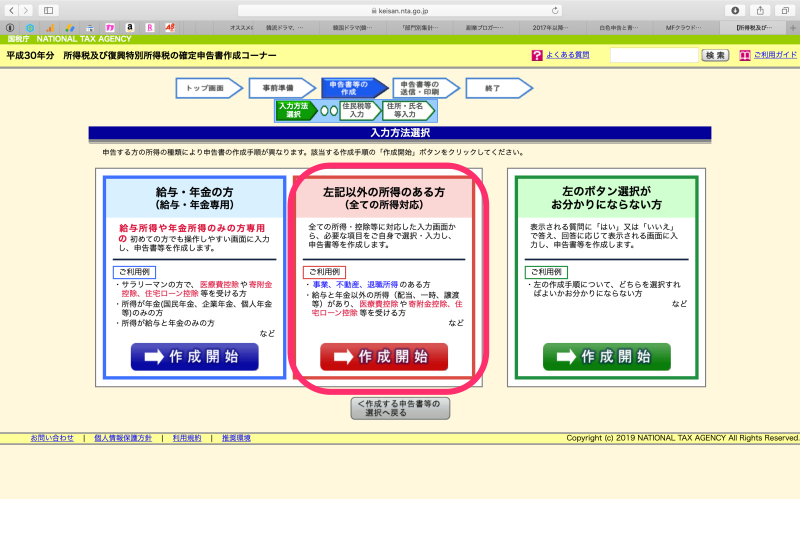800x540 pixels.
Task: Click Safari's back arrow
Action: click(10, 10)
